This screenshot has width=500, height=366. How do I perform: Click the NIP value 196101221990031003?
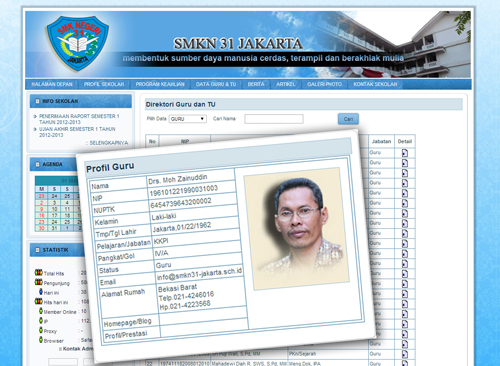tap(184, 191)
